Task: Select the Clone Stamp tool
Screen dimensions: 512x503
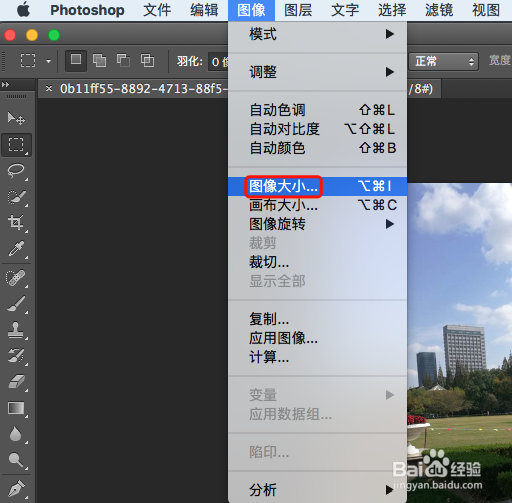Action: tap(16, 330)
